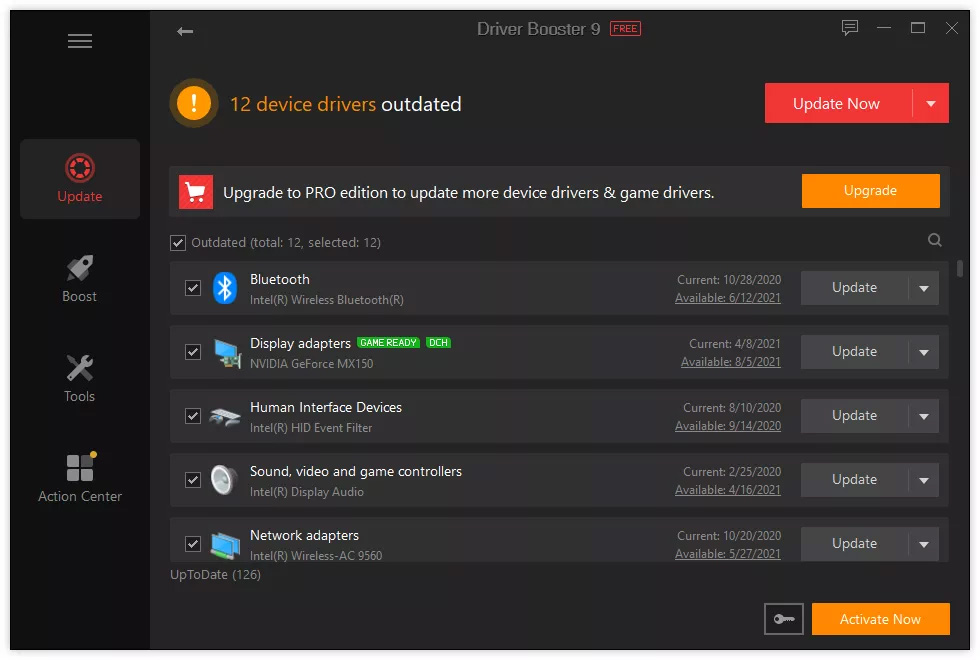Image resolution: width=980 pixels, height=660 pixels.
Task: Update the Intel HID Event Filter driver
Action: (854, 416)
